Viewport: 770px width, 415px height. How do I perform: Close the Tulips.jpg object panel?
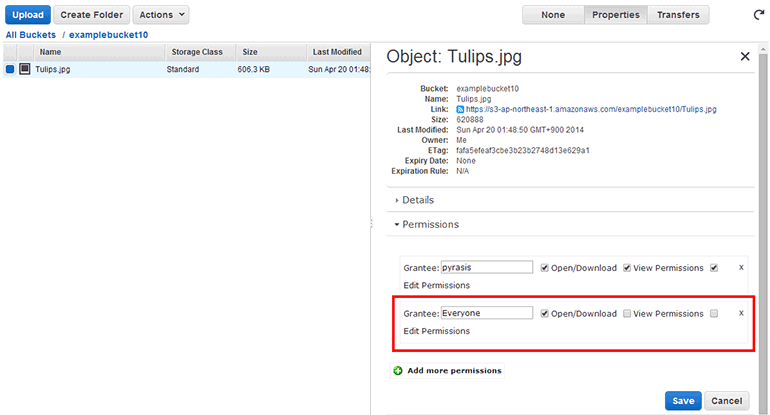tap(745, 57)
